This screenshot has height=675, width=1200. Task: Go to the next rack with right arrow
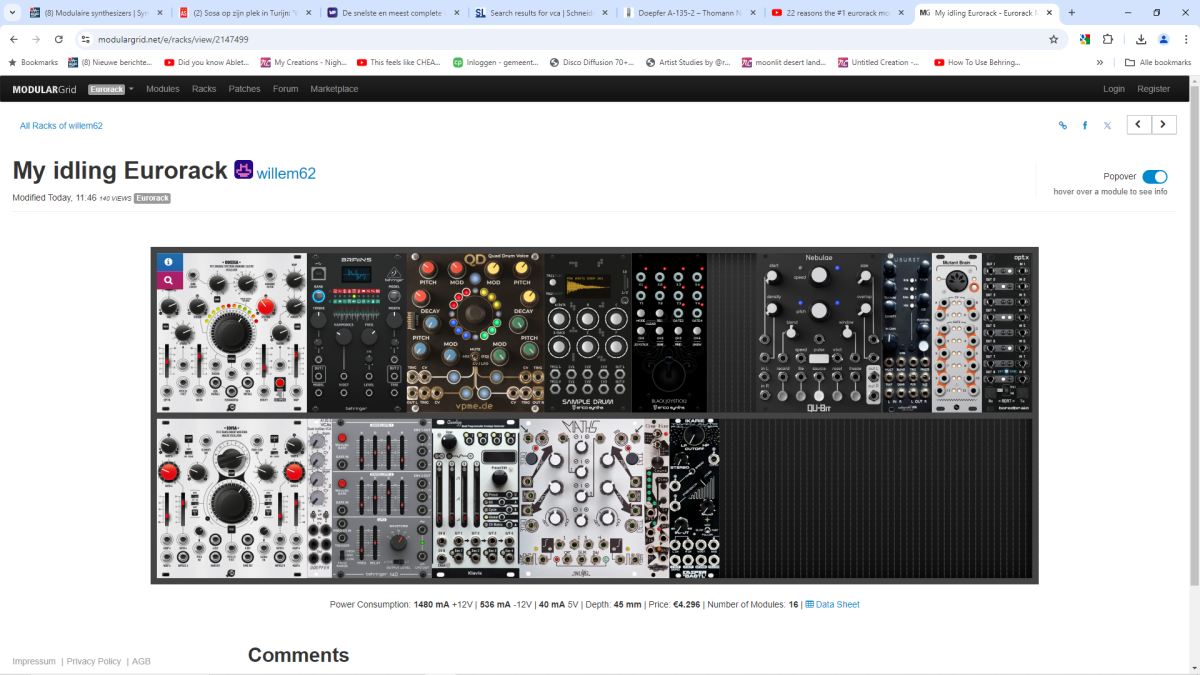(x=1164, y=124)
